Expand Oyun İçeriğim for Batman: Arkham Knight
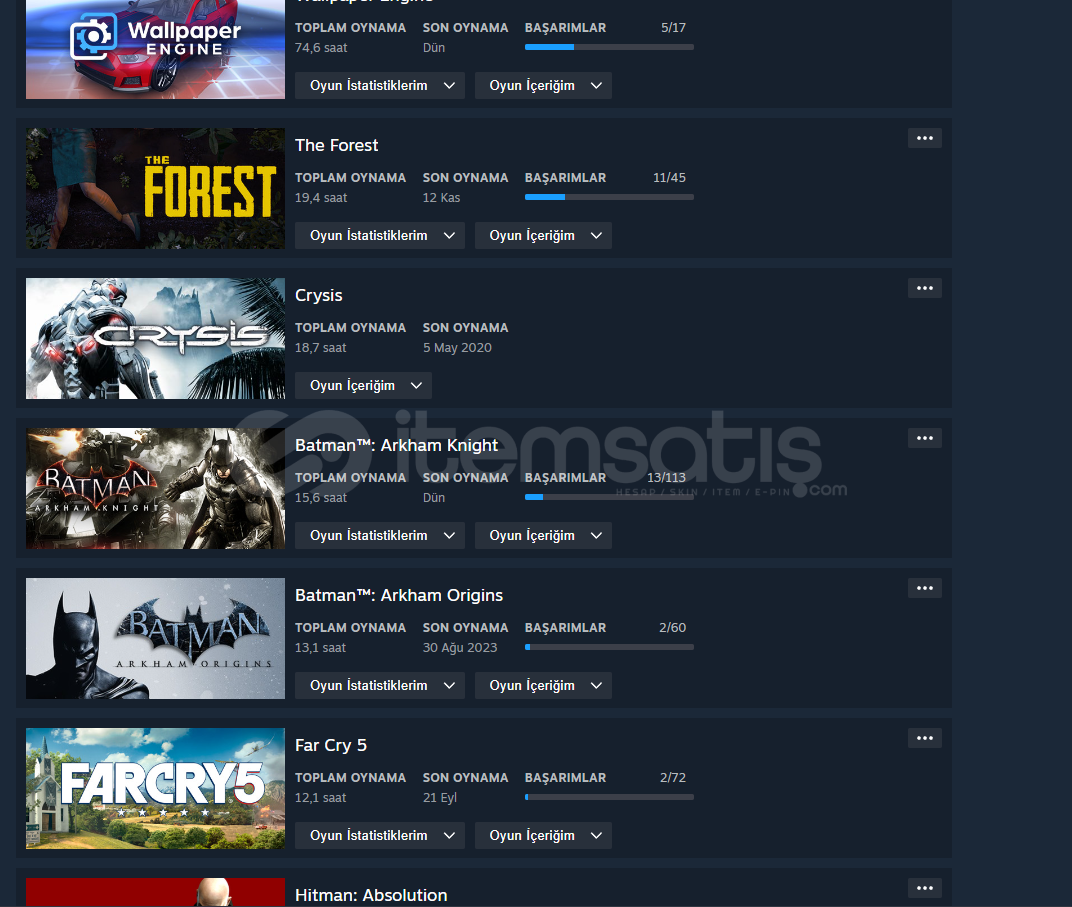This screenshot has width=1072, height=907. click(543, 535)
